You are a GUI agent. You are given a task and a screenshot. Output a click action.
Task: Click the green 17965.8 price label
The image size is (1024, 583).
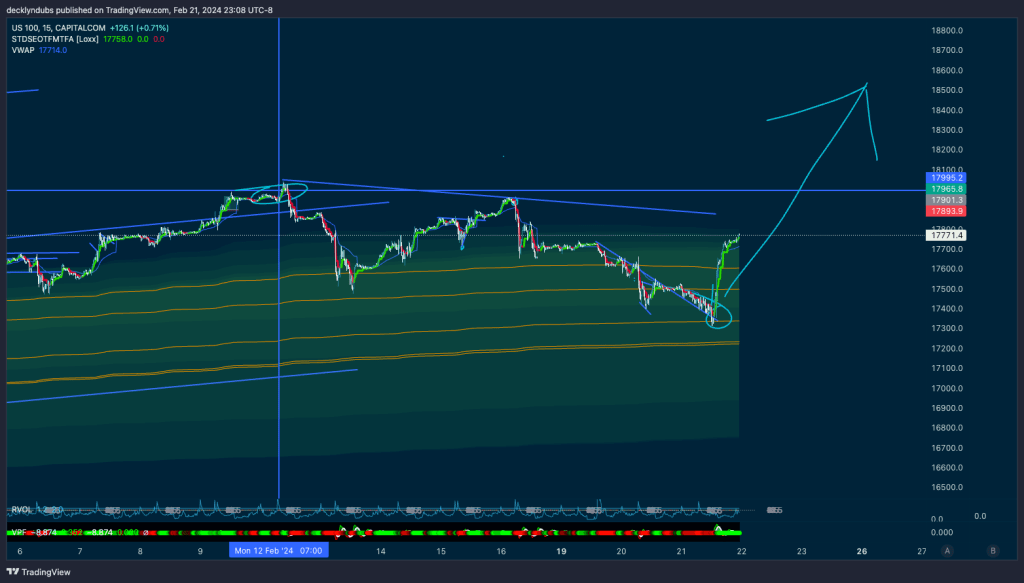[946, 189]
